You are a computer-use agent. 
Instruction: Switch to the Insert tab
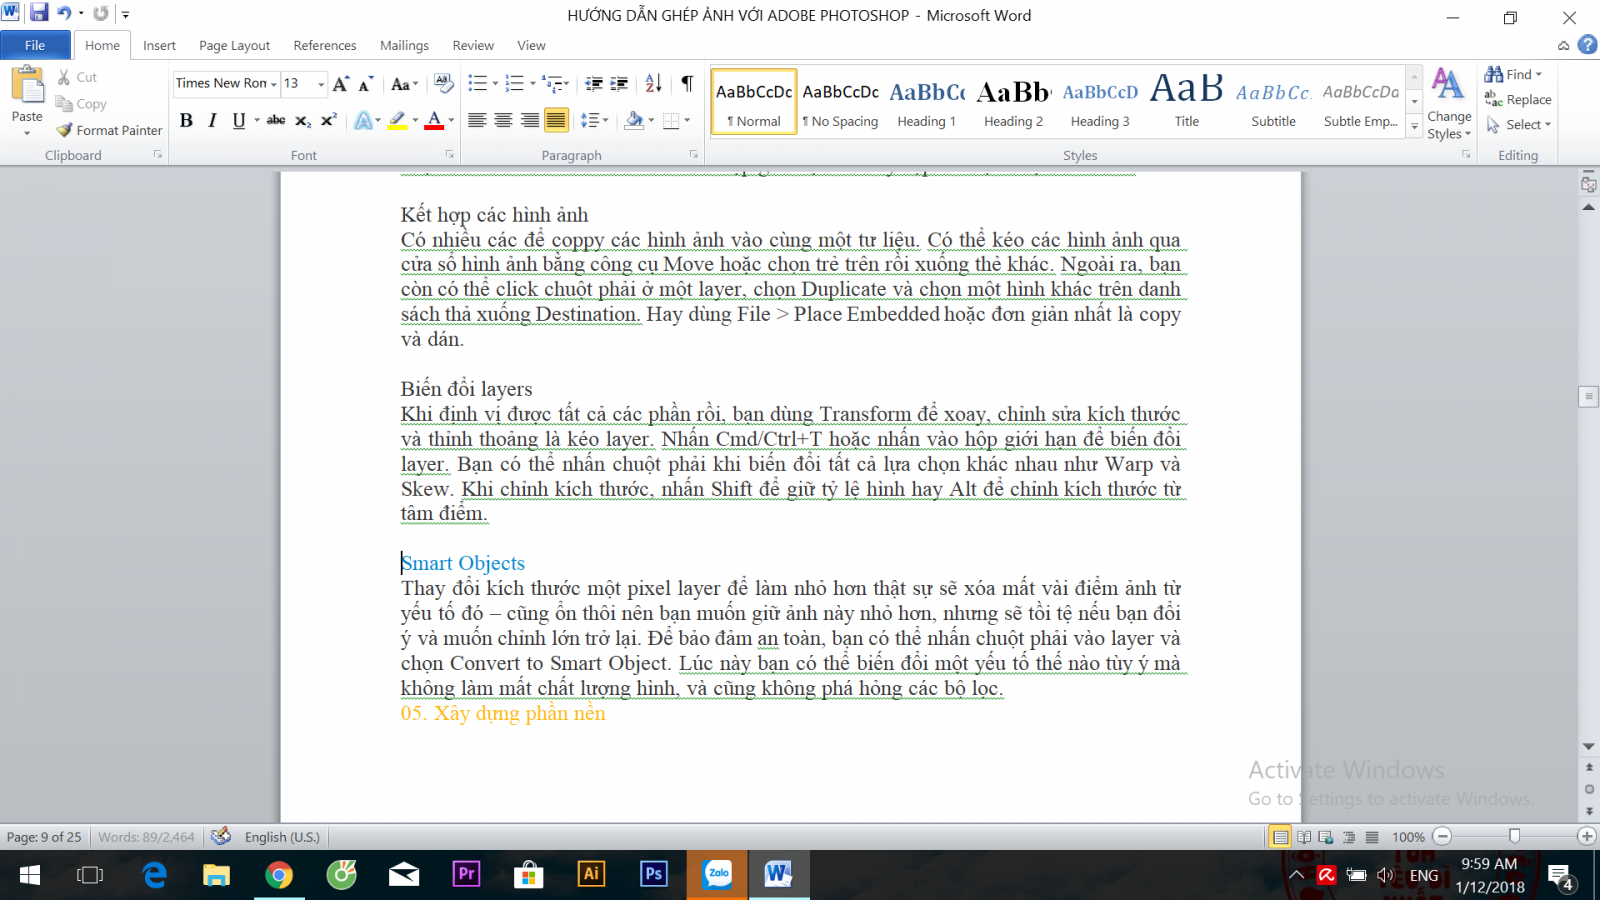click(x=159, y=45)
